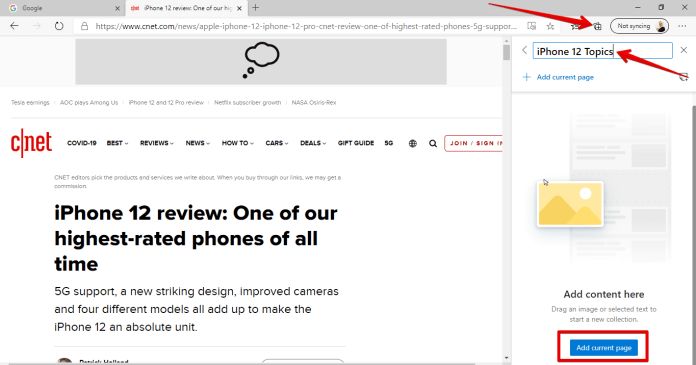
Task: Close the iPhone 12 review tab
Action: [x=239, y=8]
